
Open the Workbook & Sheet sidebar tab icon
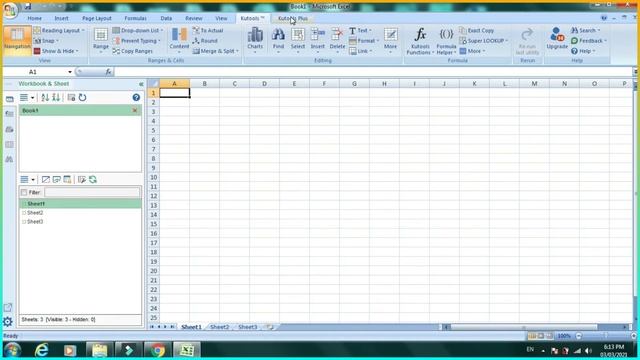[9, 99]
